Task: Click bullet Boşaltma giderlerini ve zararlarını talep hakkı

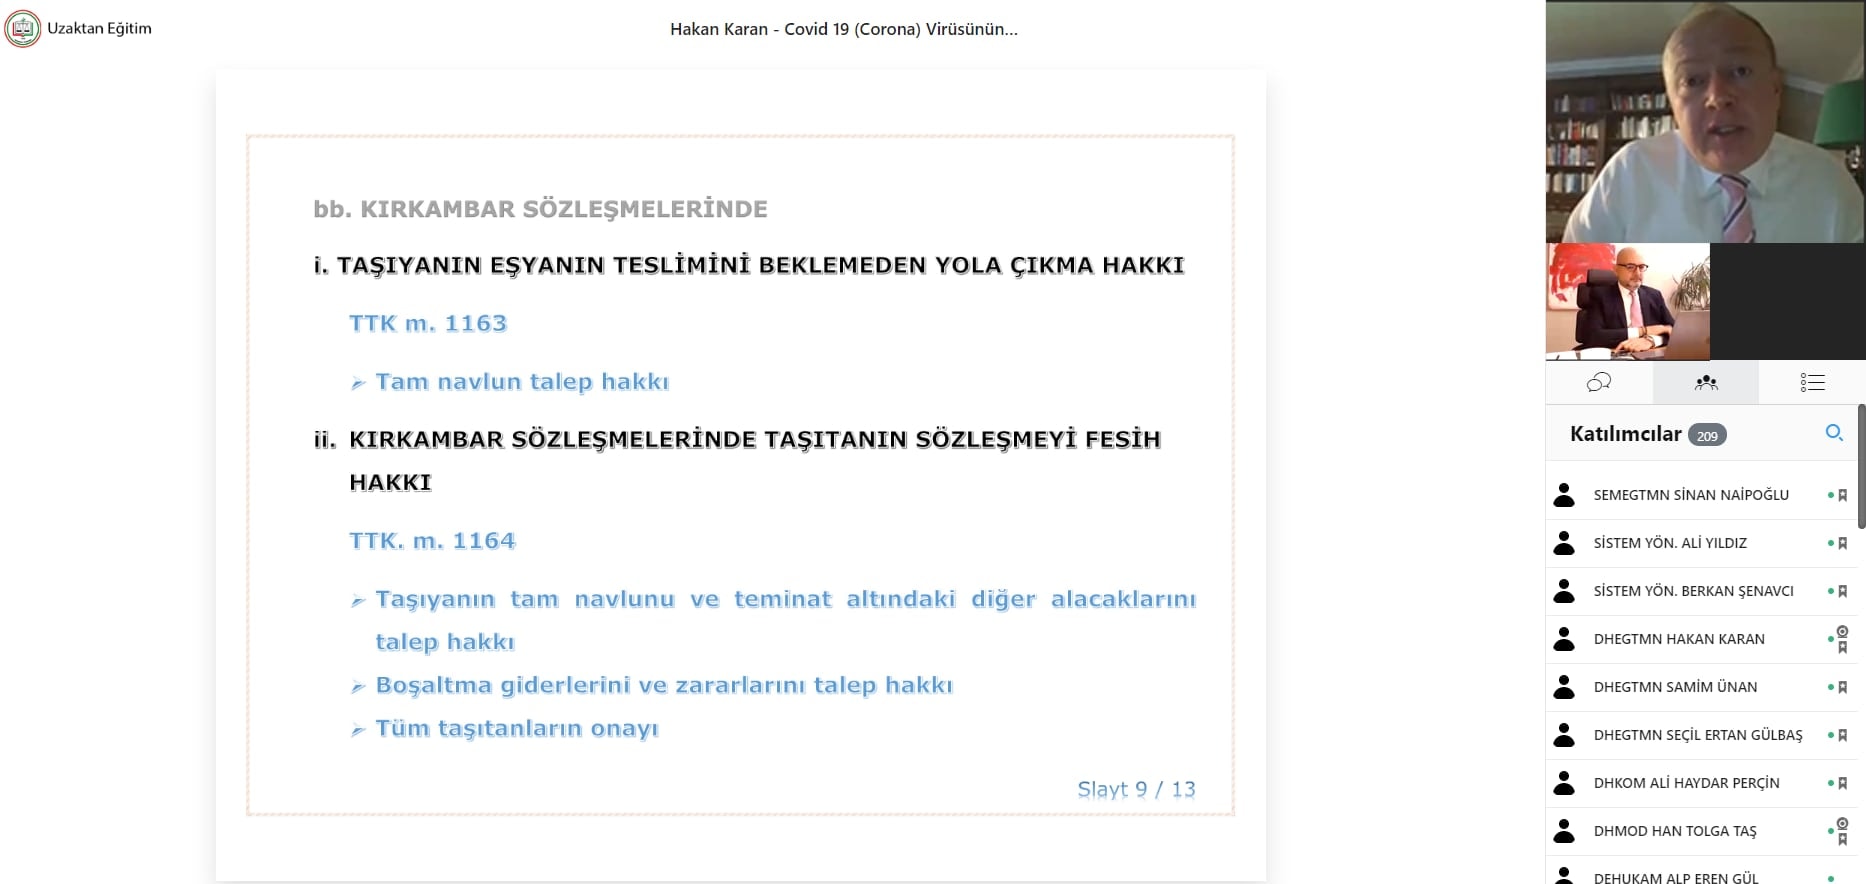Action: click(x=664, y=685)
